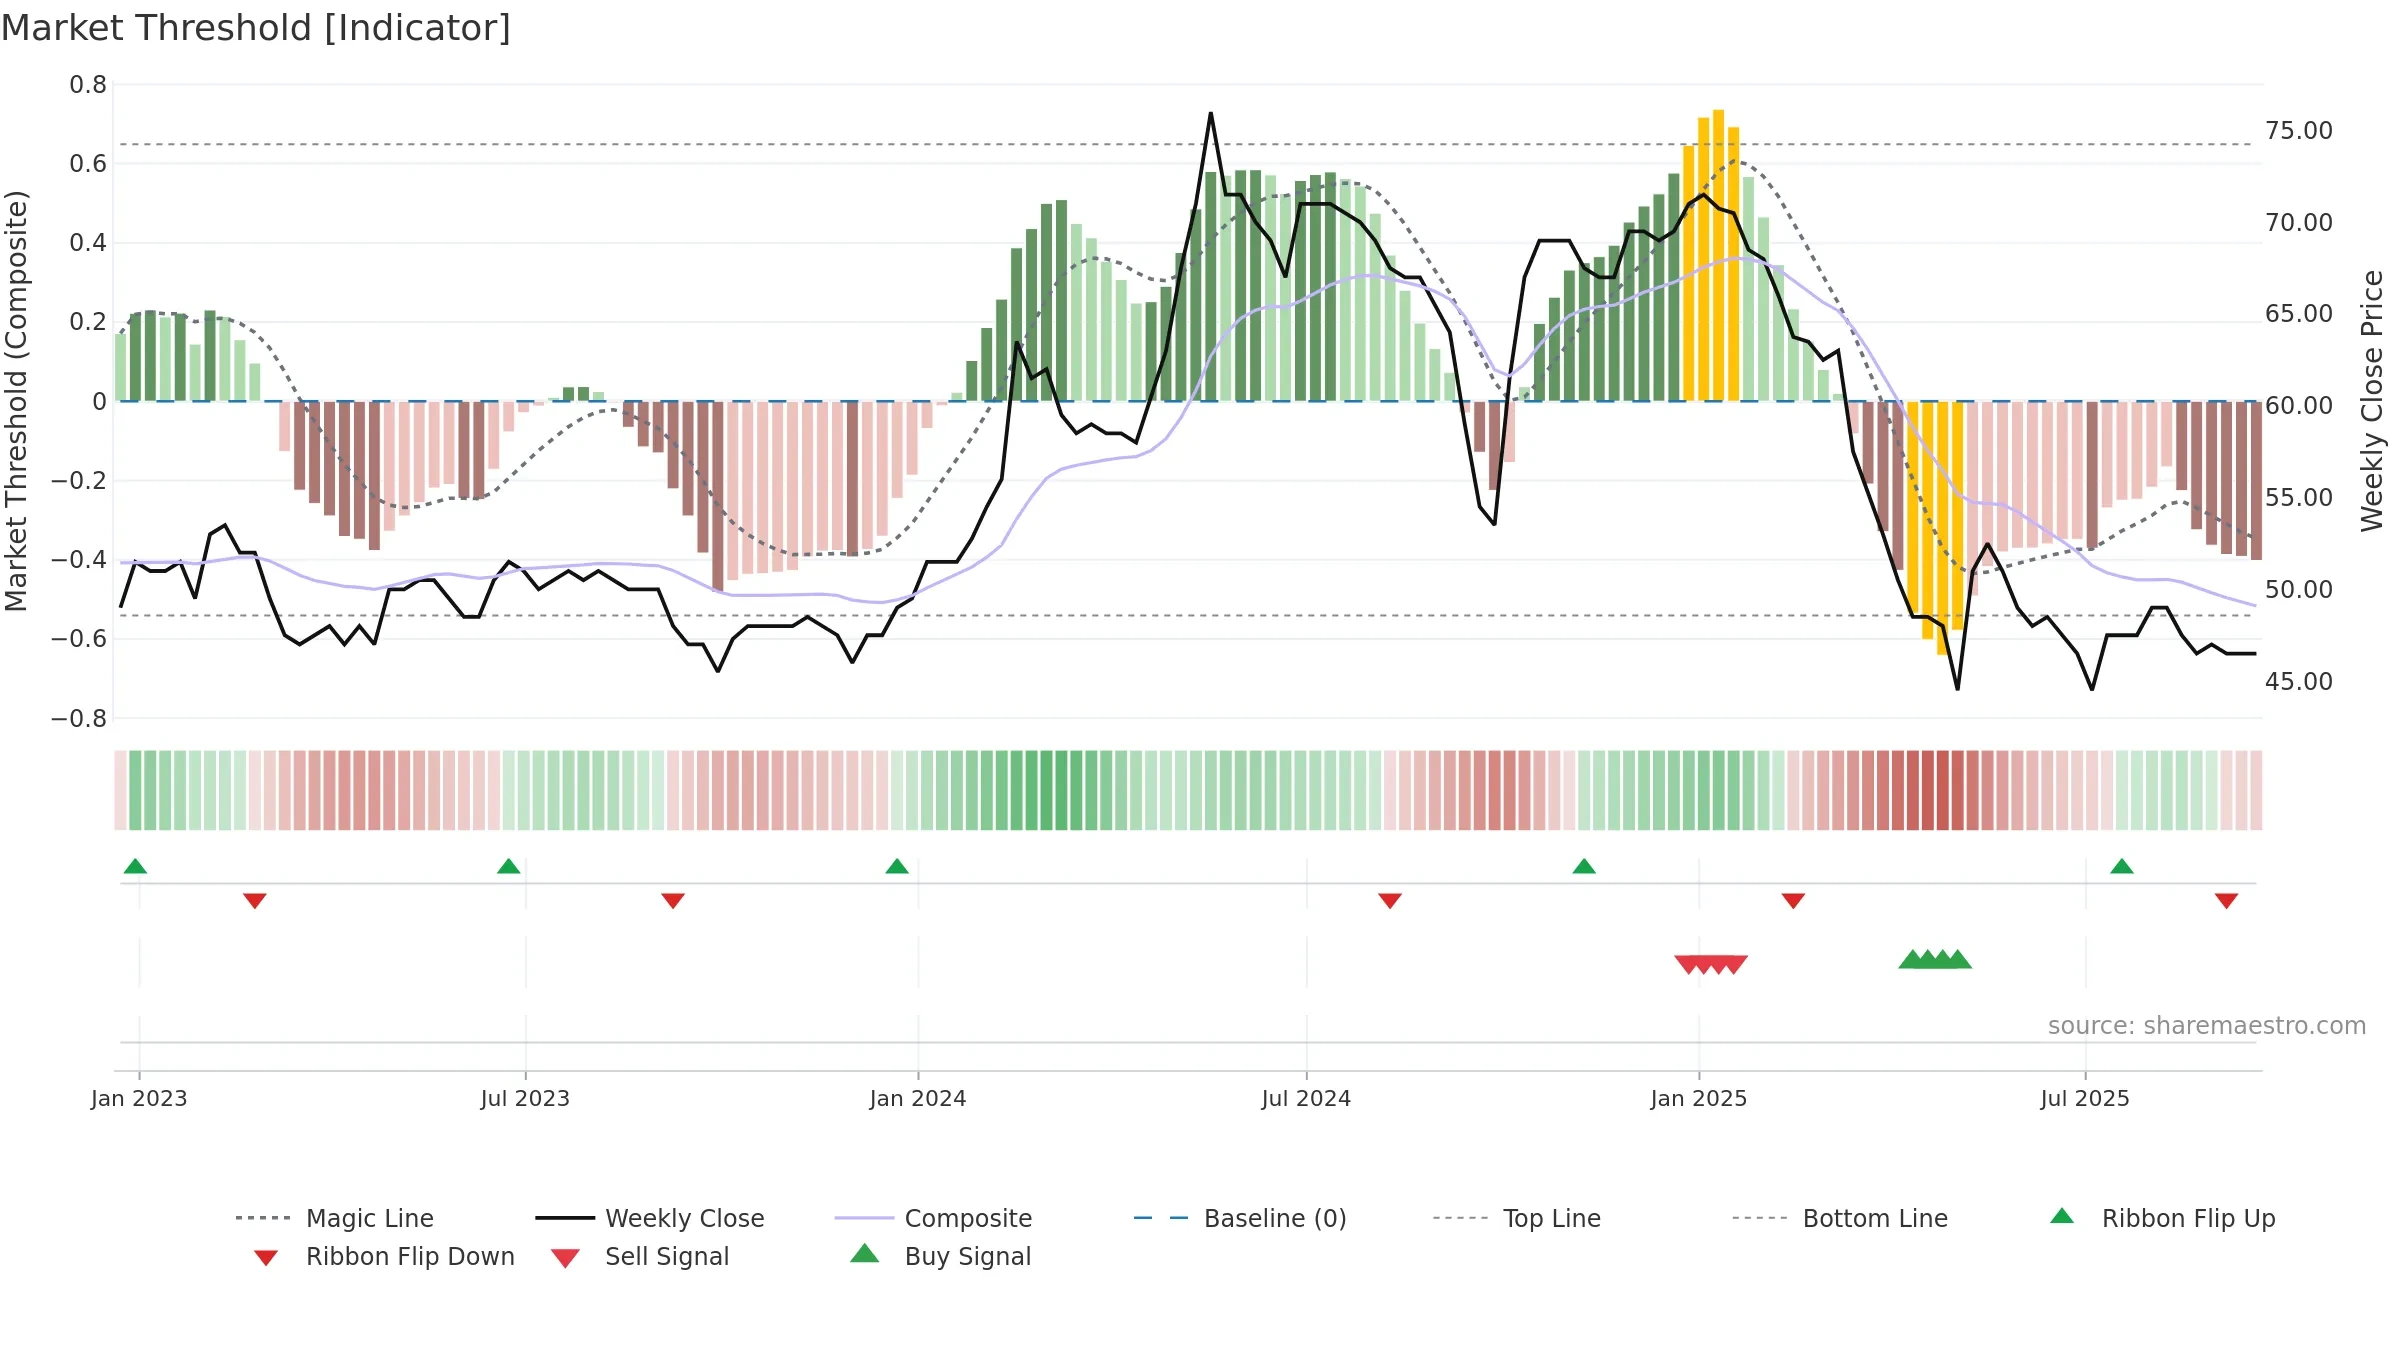Image resolution: width=2400 pixels, height=1350 pixels.
Task: Click the Ribbon Flip Down marker after Jul 2023
Action: pos(673,901)
